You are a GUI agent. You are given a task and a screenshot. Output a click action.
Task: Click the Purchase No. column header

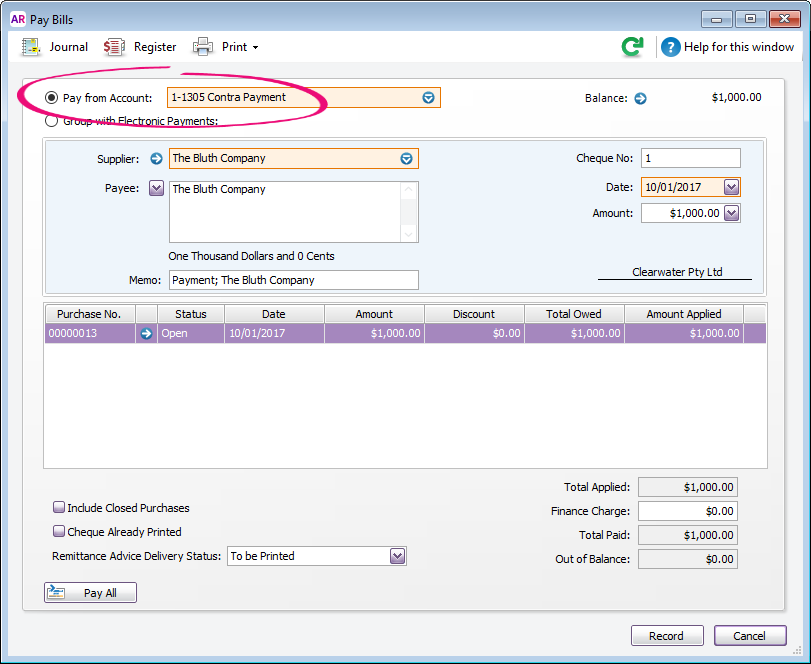(x=90, y=314)
